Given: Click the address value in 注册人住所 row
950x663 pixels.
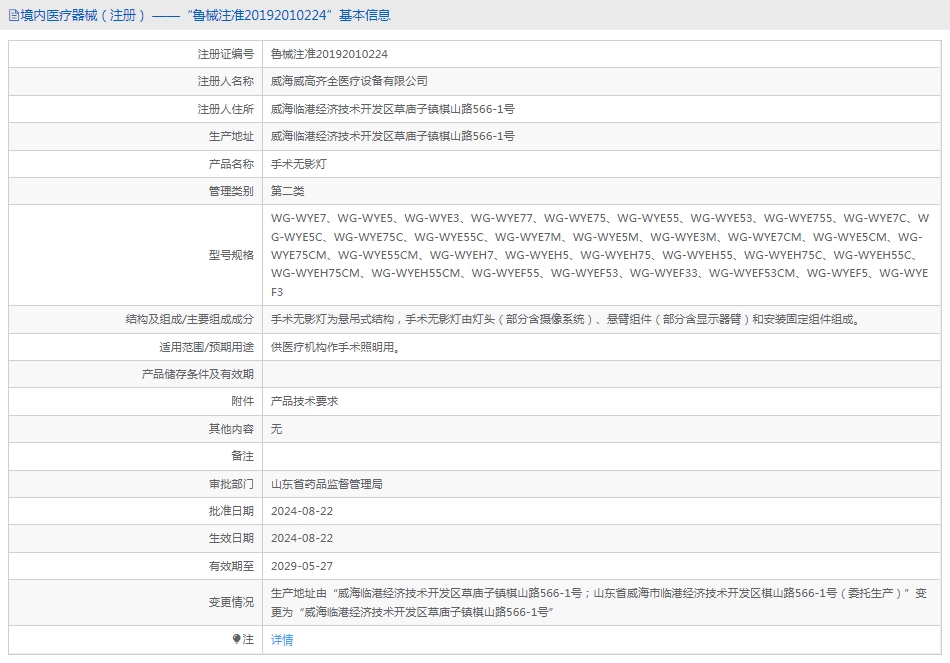Looking at the screenshot, I should tap(393, 109).
